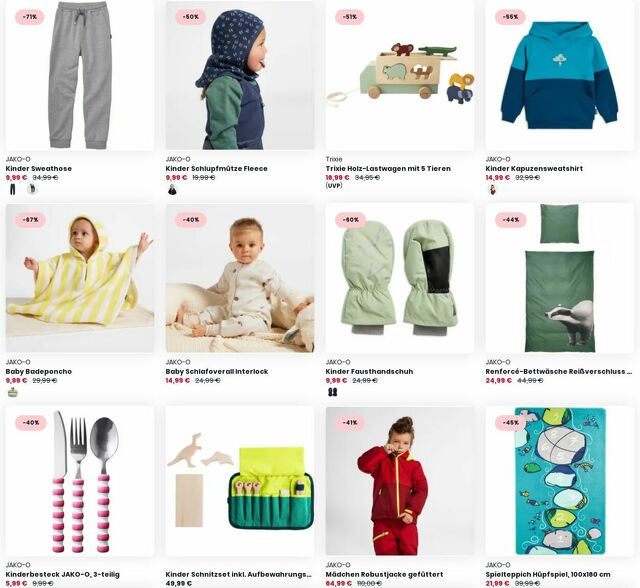The image size is (640, 588).
Task: Click Trixie Holz-Lastwagen mit 5 Tieren title
Action: tap(388, 169)
